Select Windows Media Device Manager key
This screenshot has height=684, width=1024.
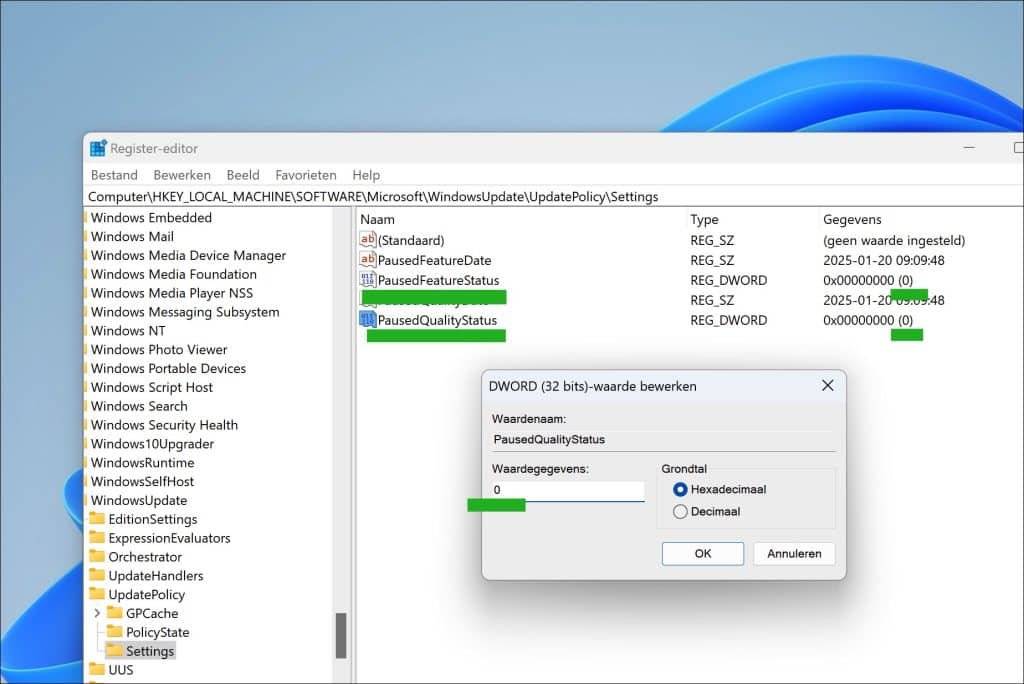click(x=188, y=255)
